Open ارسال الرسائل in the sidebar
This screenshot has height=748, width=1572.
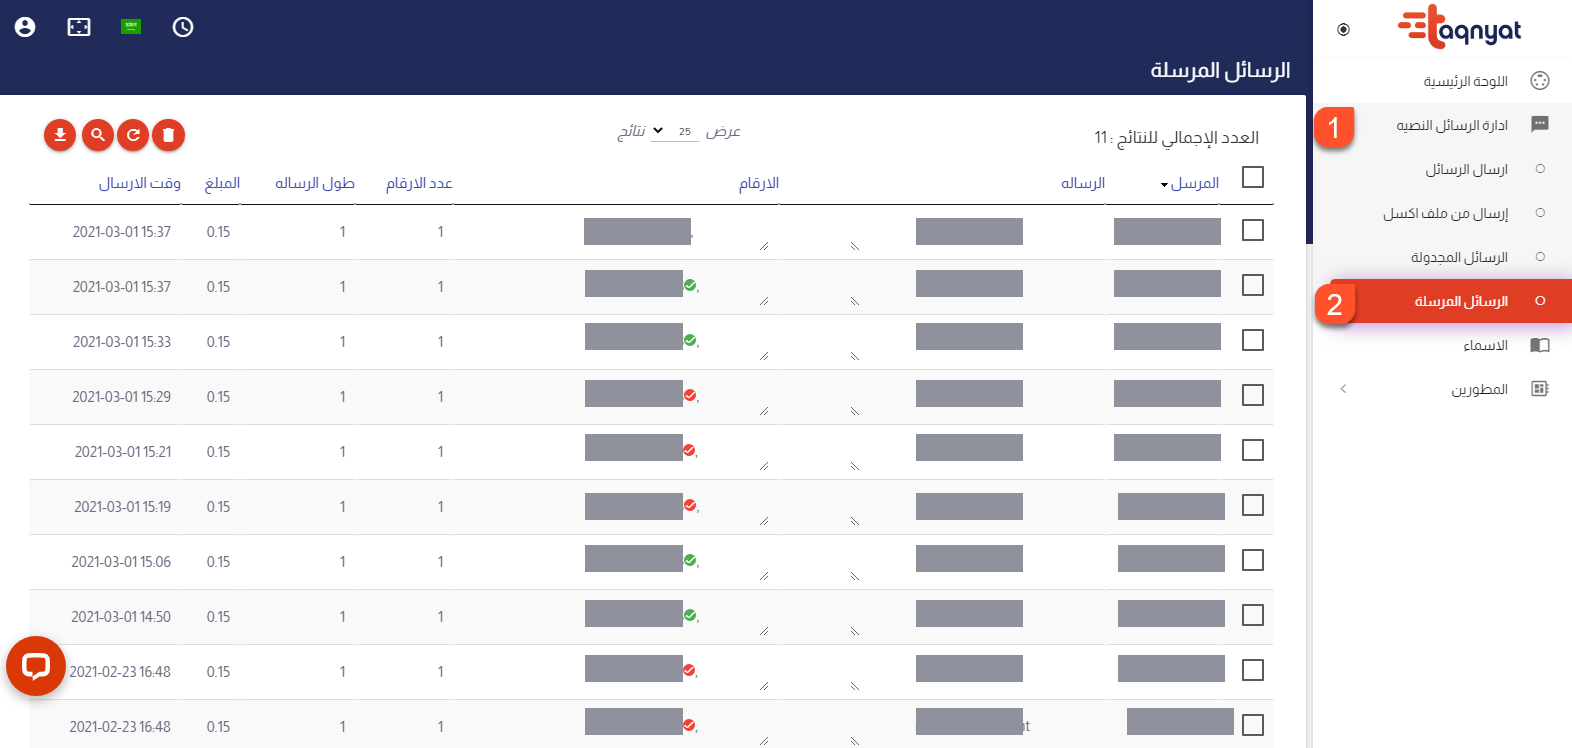1466,169
